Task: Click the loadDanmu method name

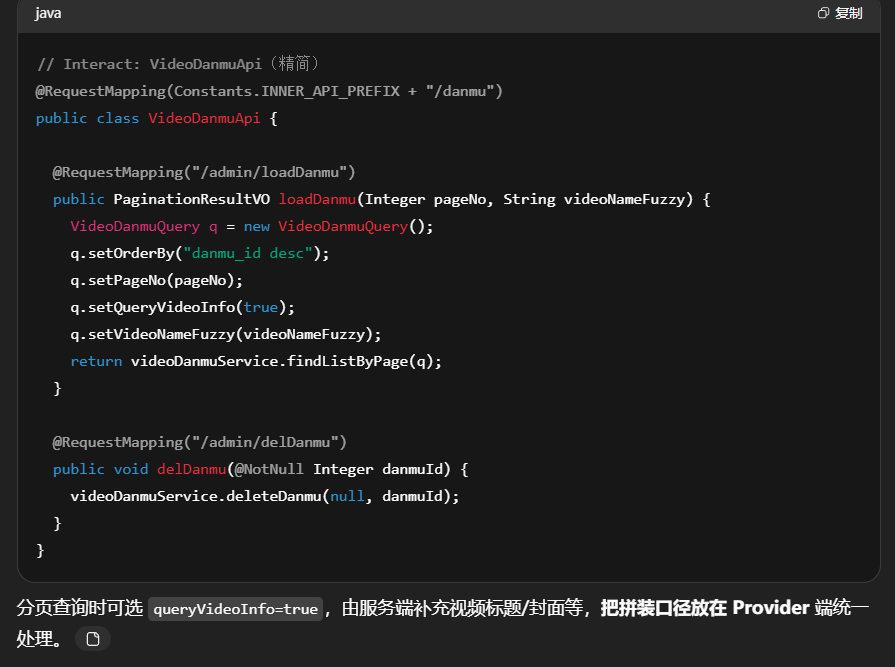Action: tap(318, 199)
